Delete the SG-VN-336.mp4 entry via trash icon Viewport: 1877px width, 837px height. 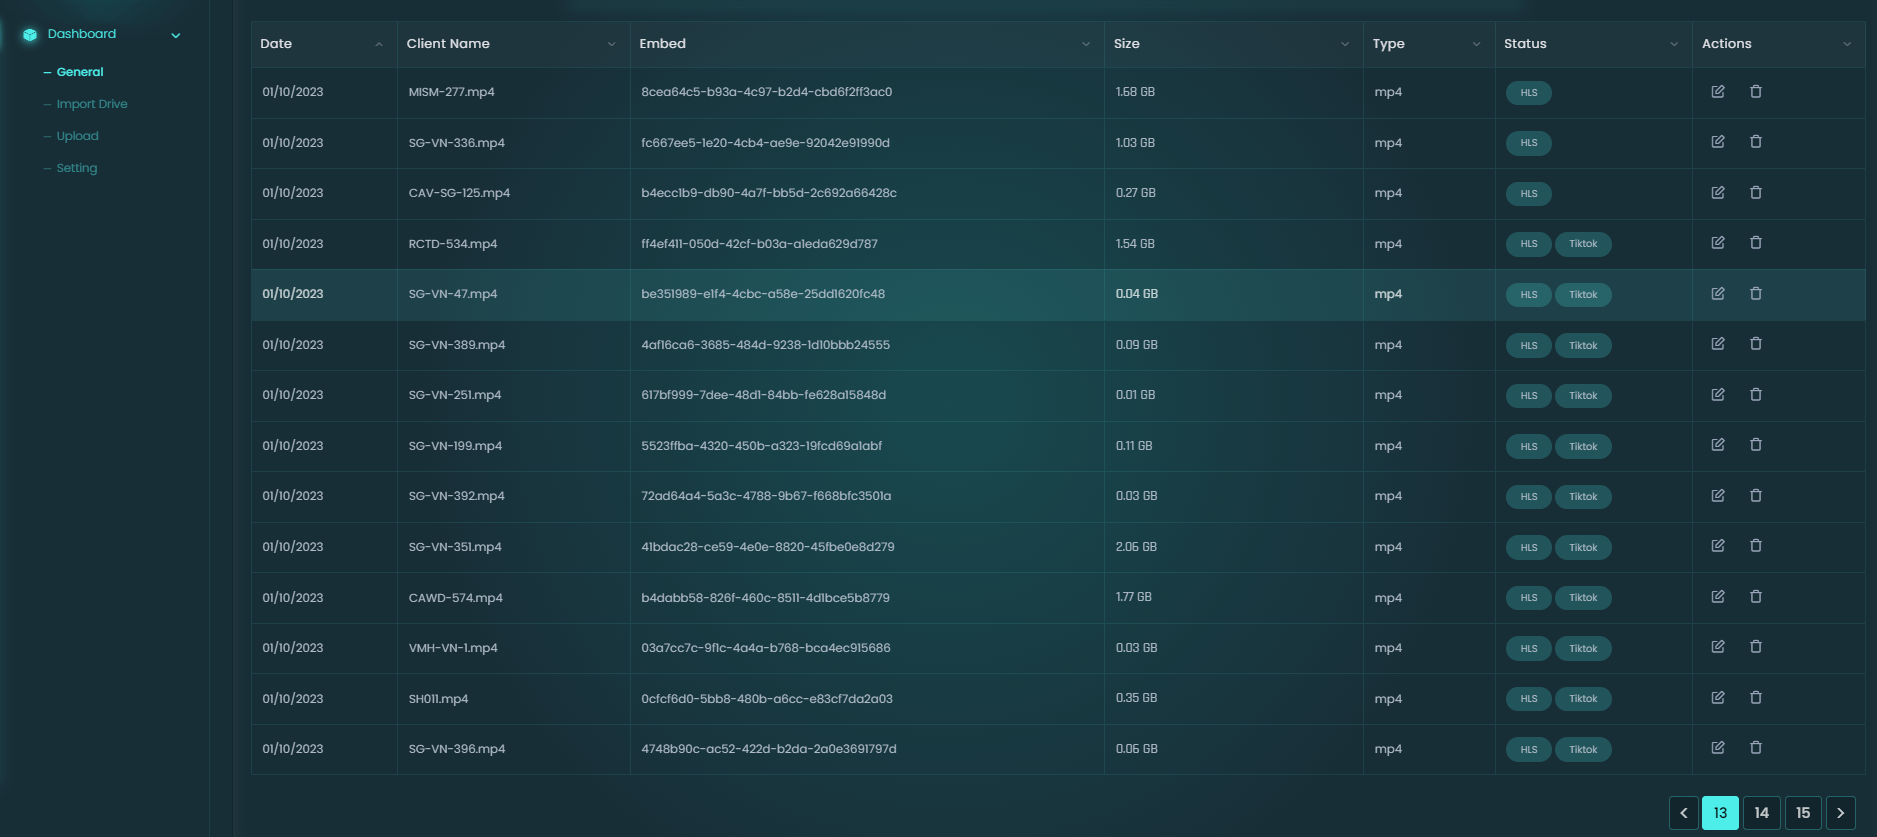pyautogui.click(x=1756, y=142)
